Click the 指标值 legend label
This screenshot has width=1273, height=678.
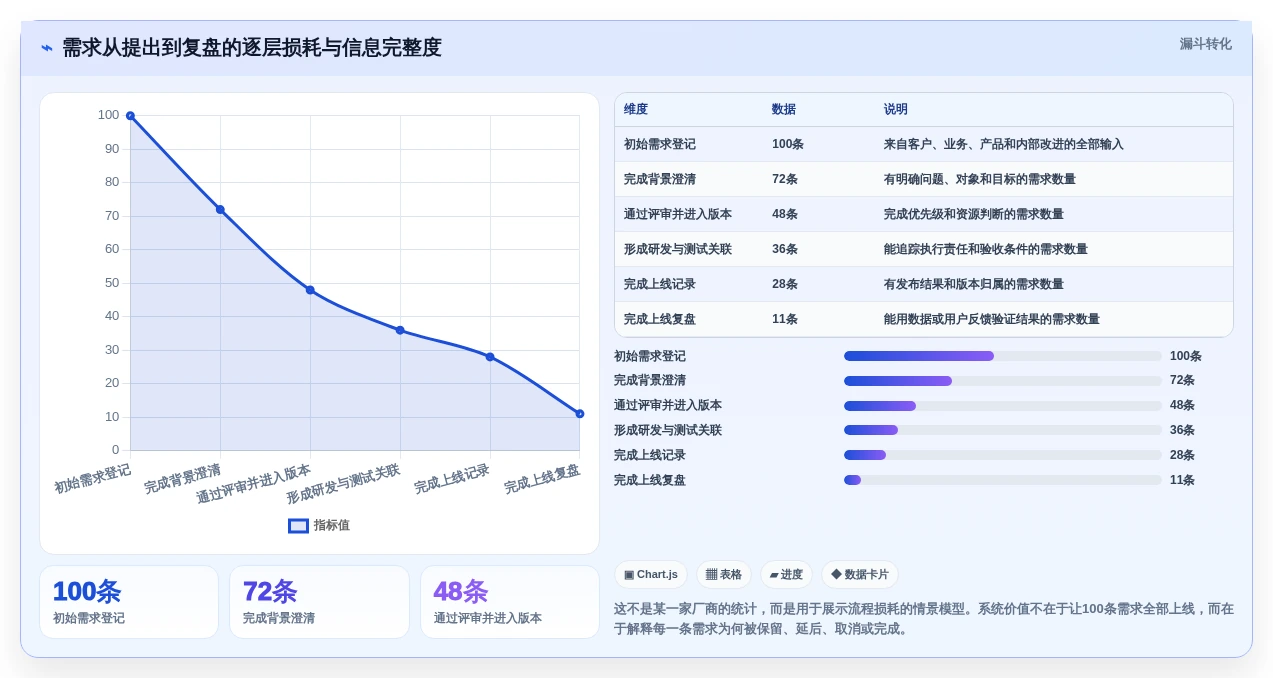click(x=332, y=526)
